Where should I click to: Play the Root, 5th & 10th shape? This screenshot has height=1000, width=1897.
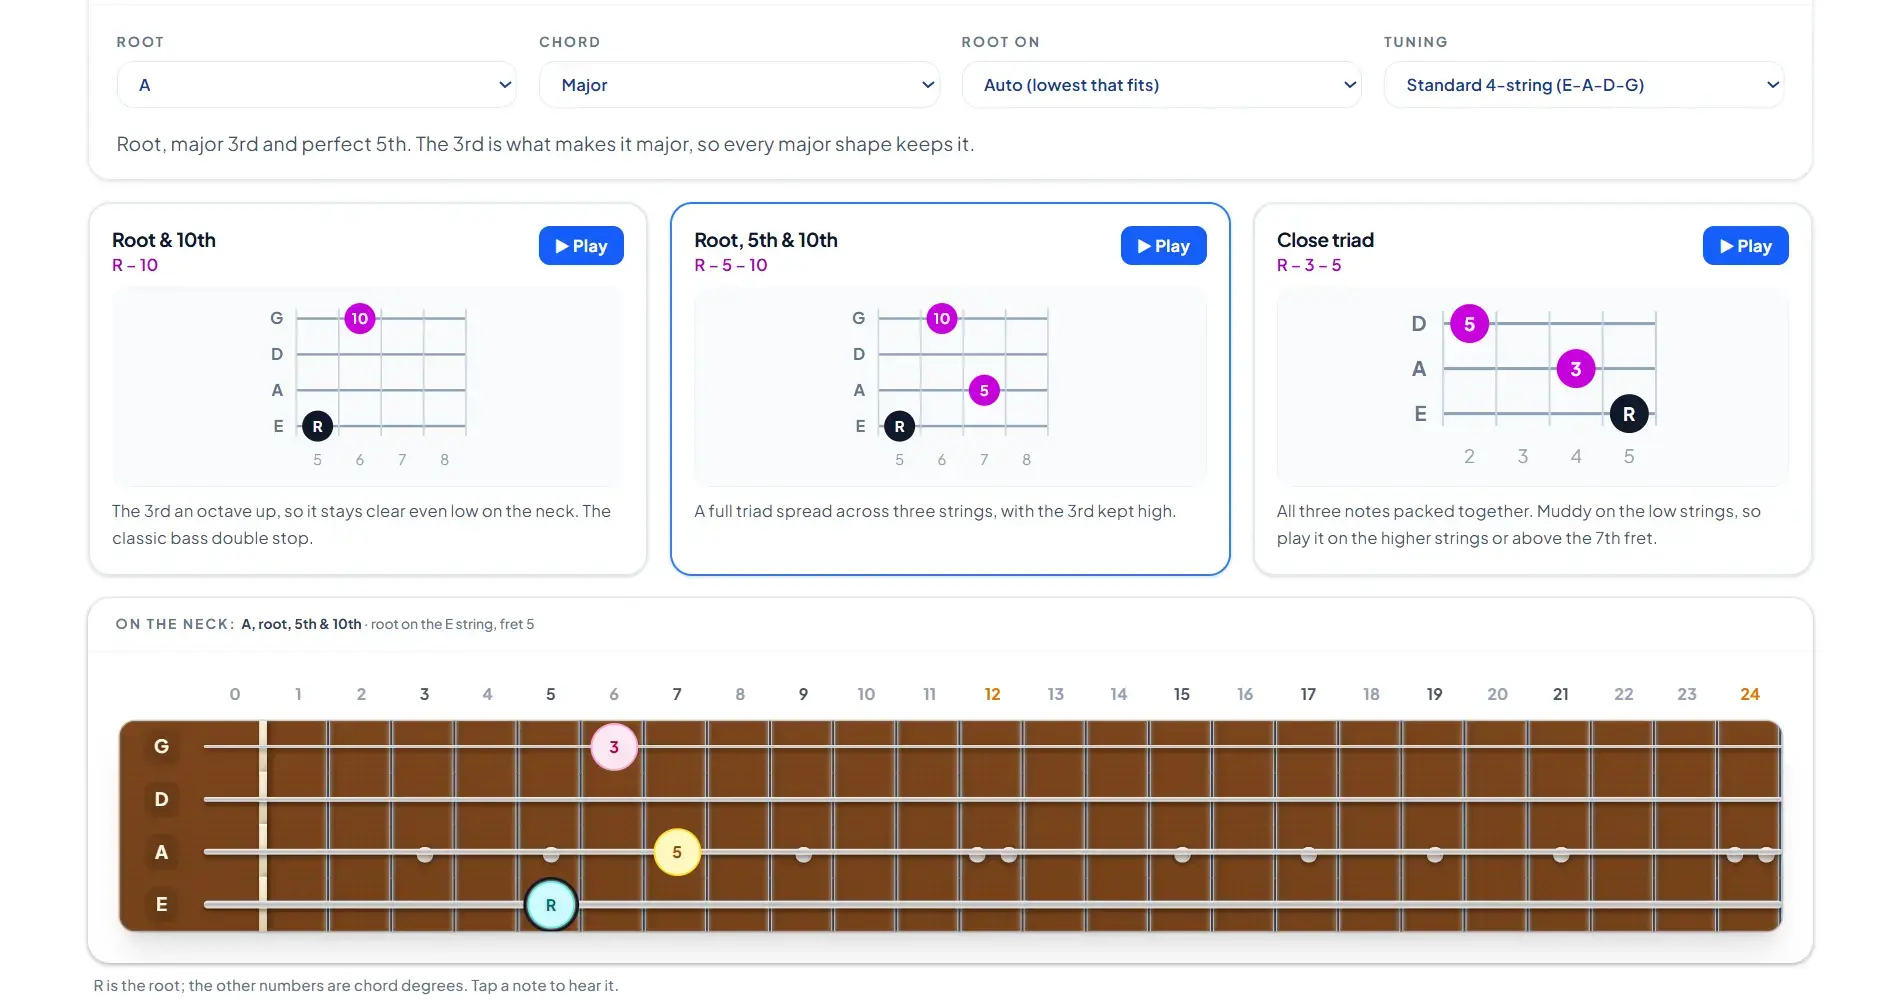(1163, 246)
